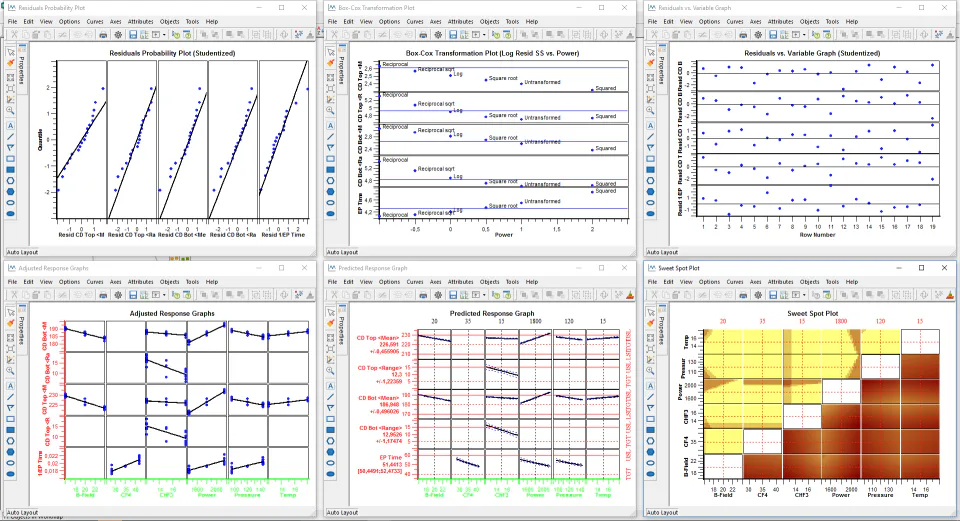
Task: Open Attributes menu in Adjusted Response Graphs
Action: tap(141, 282)
